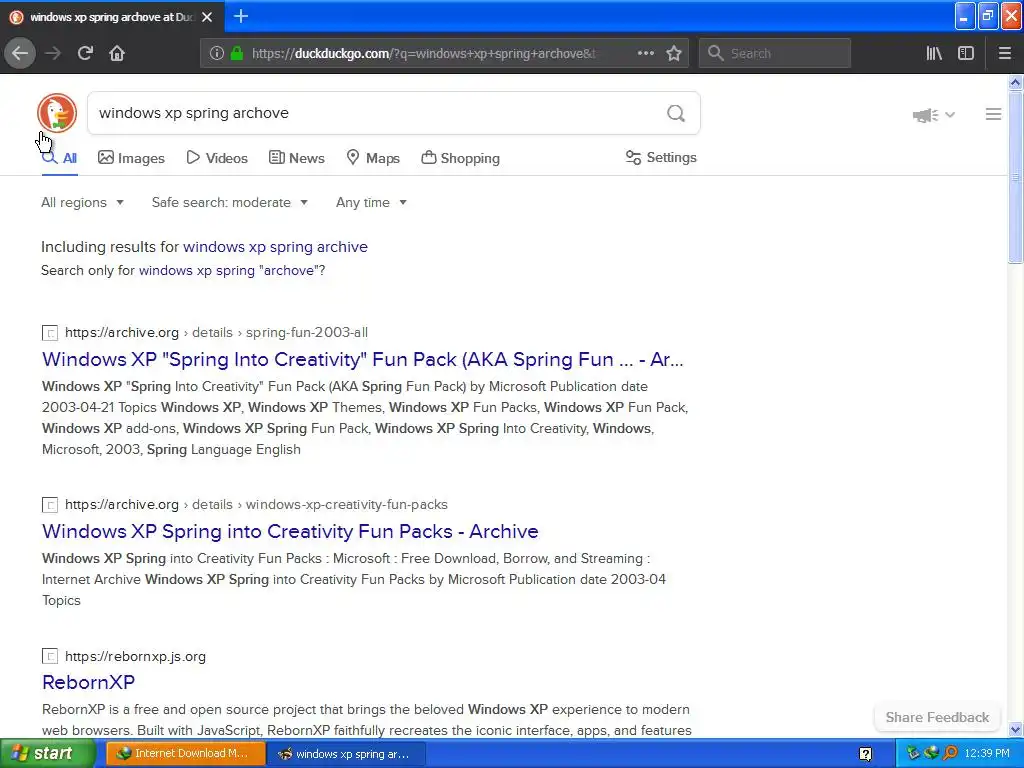Switch to the Maps tab
The height and width of the screenshot is (768, 1024).
click(x=373, y=158)
